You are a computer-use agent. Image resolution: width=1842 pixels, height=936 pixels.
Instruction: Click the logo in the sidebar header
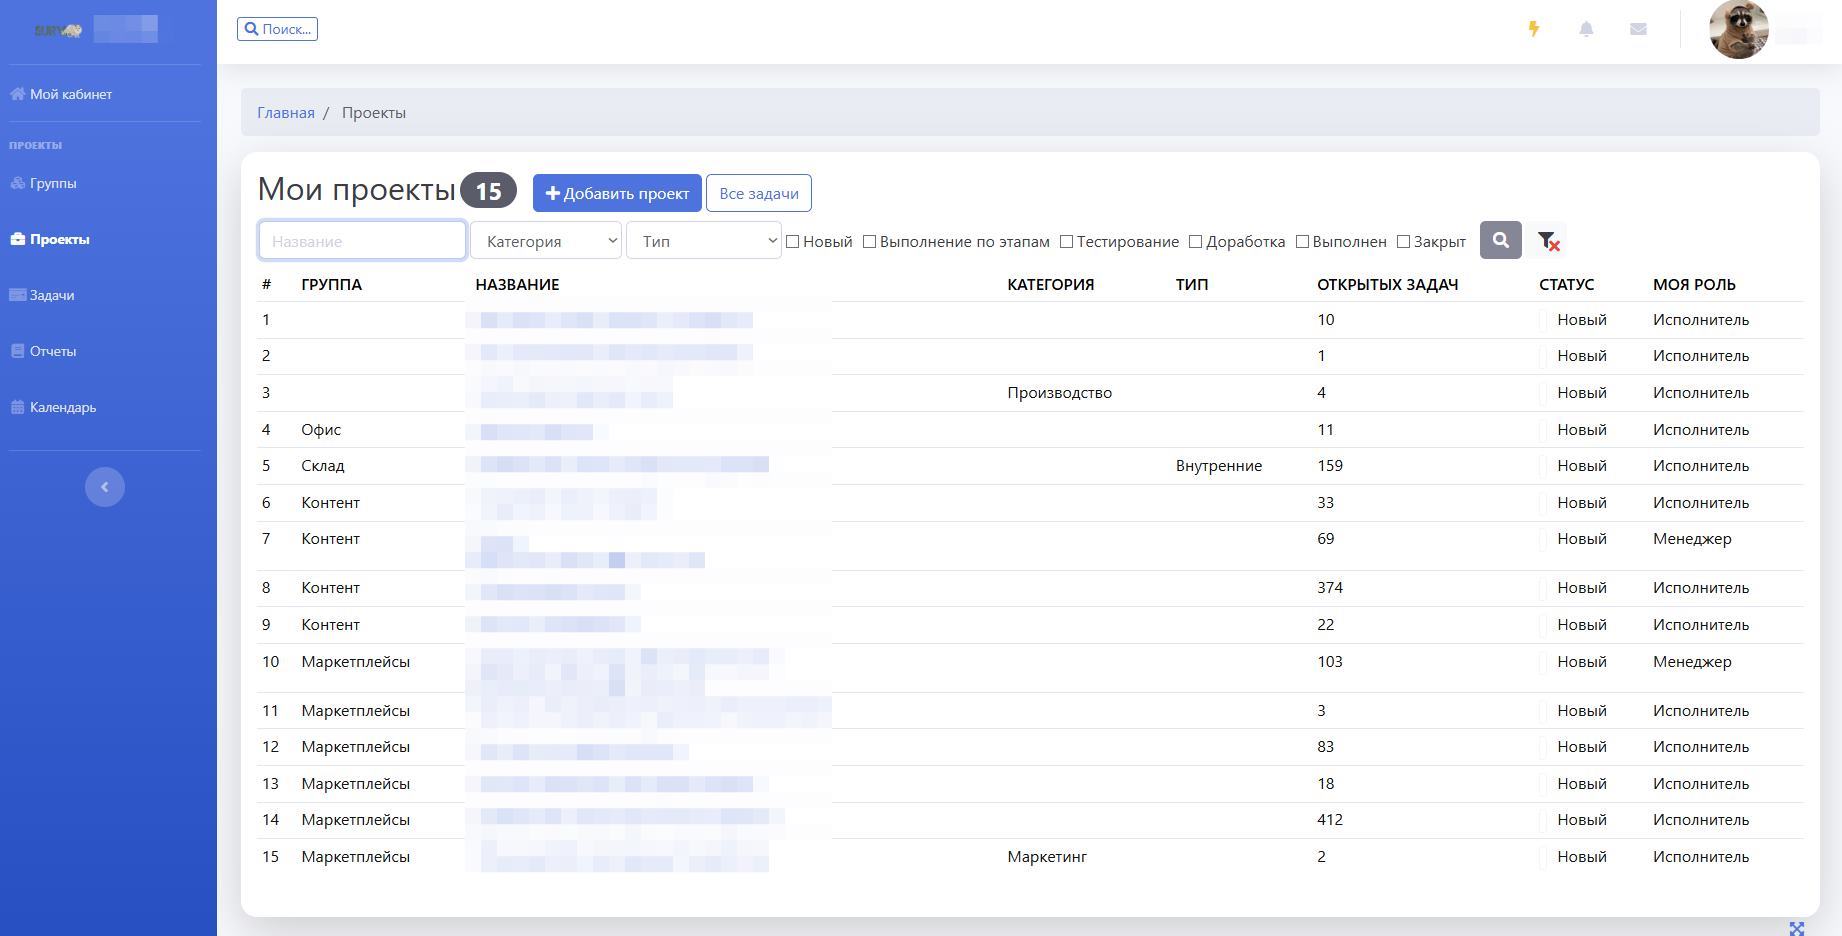click(58, 30)
